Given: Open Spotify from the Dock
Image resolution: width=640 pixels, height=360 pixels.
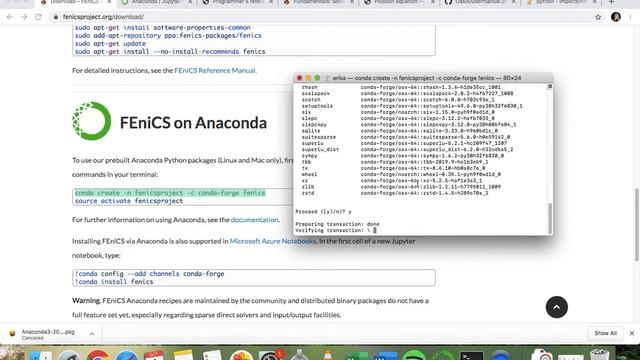Looking at the screenshot, I should pos(414,355).
